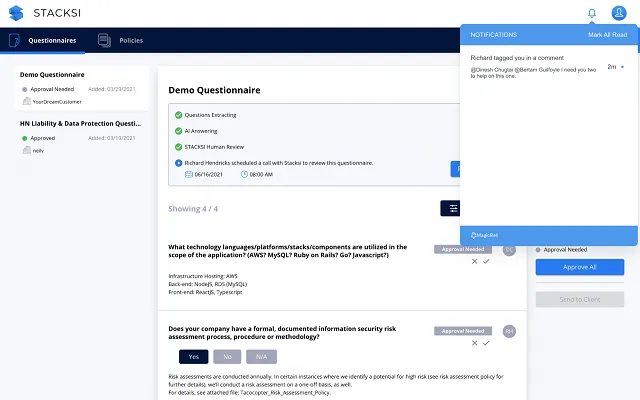
Task: Click the clock icon by 08:00 AM
Action: (244, 174)
